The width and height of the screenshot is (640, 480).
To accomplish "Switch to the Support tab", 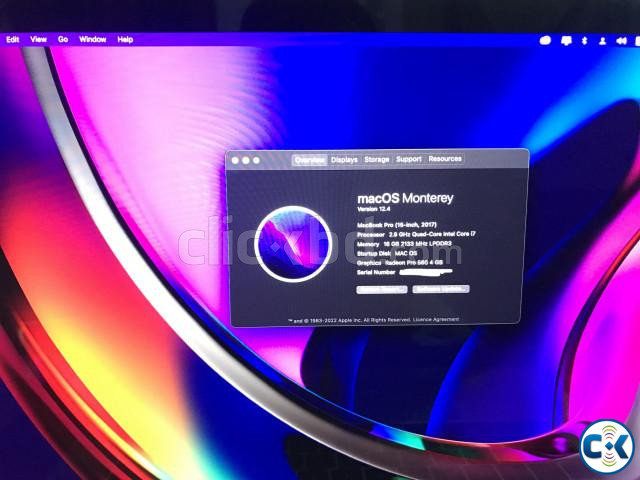I will [x=408, y=159].
